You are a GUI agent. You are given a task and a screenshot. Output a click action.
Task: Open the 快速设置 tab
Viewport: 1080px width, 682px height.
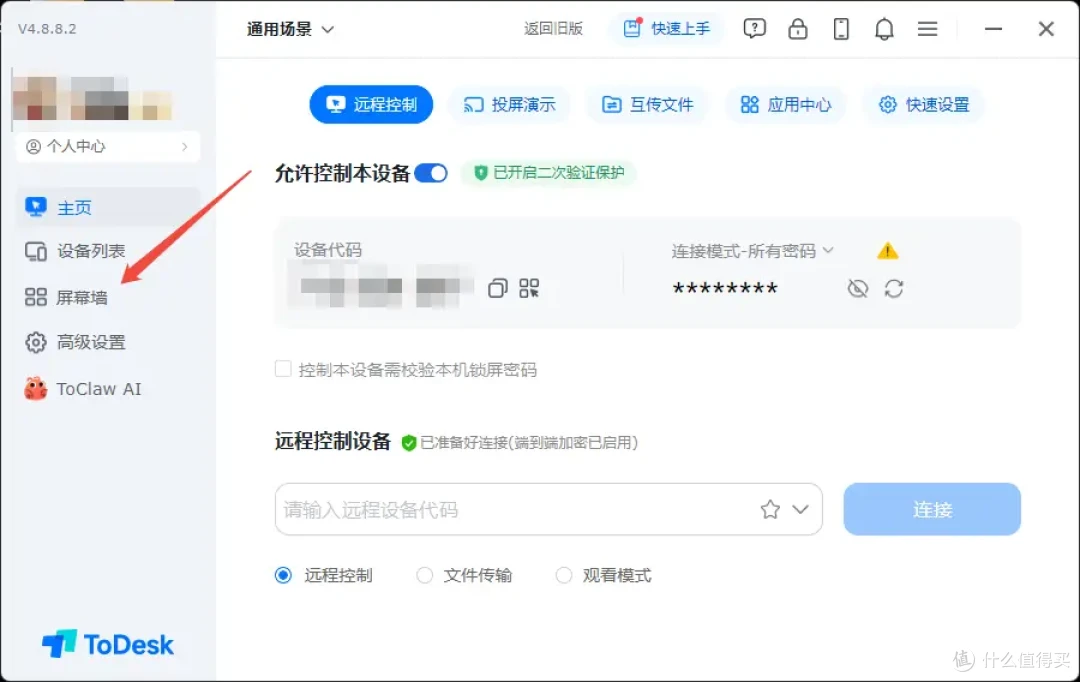click(924, 105)
